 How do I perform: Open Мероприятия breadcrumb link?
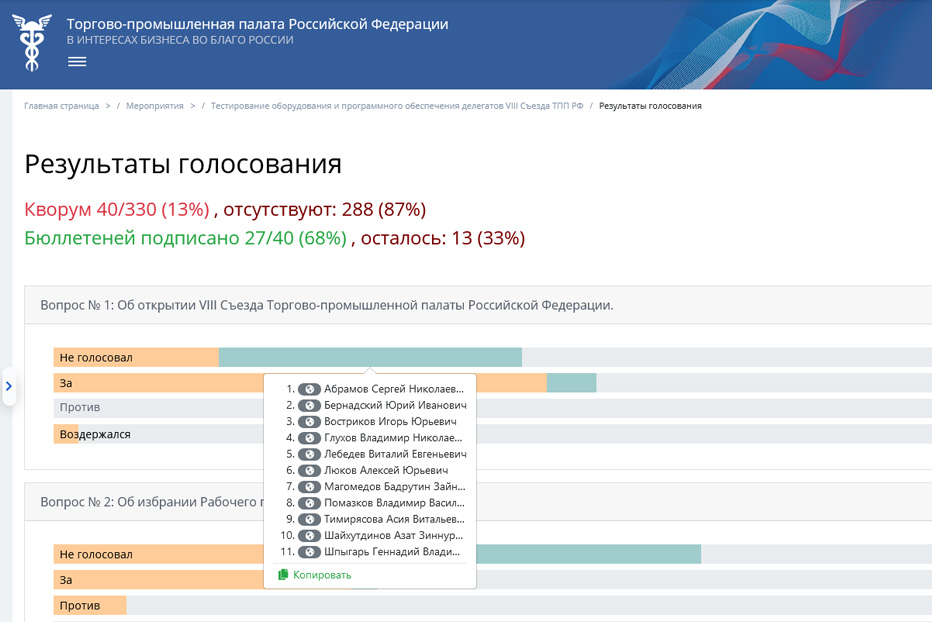pyautogui.click(x=155, y=106)
